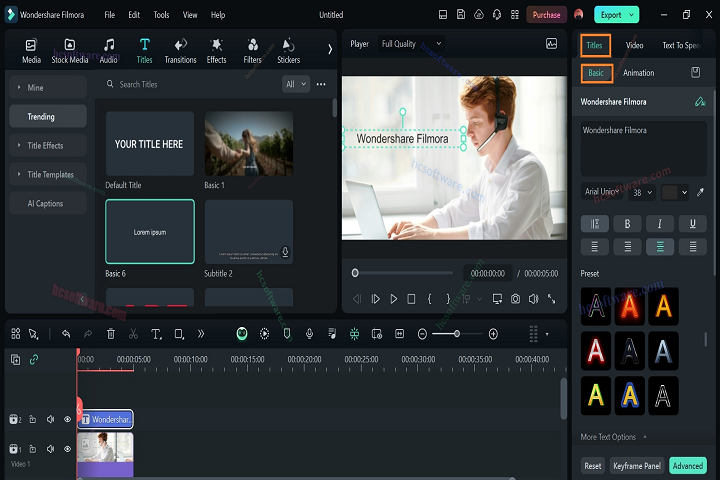Delete selected clip with trash icon

click(111, 334)
